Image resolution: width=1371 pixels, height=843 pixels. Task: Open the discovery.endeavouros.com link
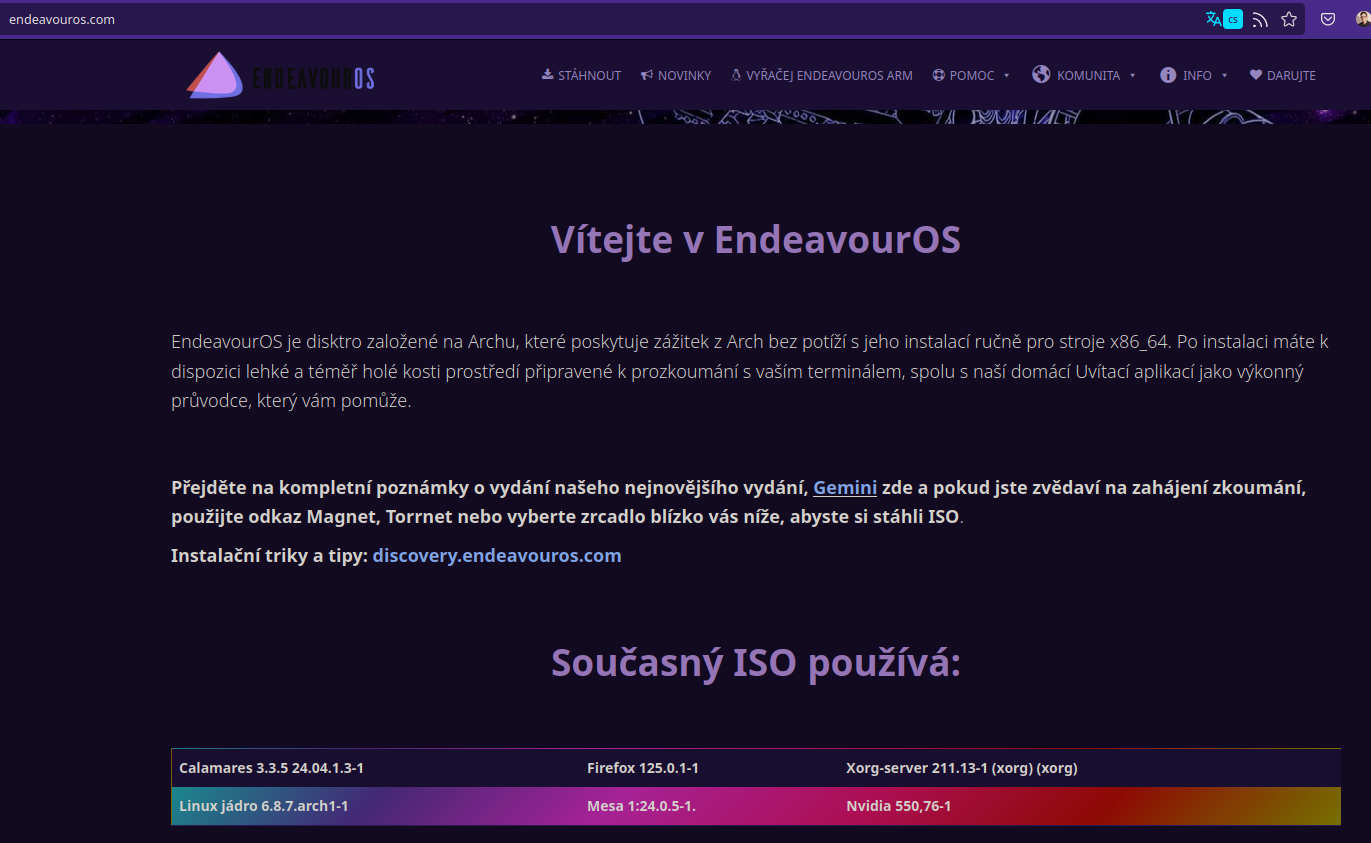[497, 555]
